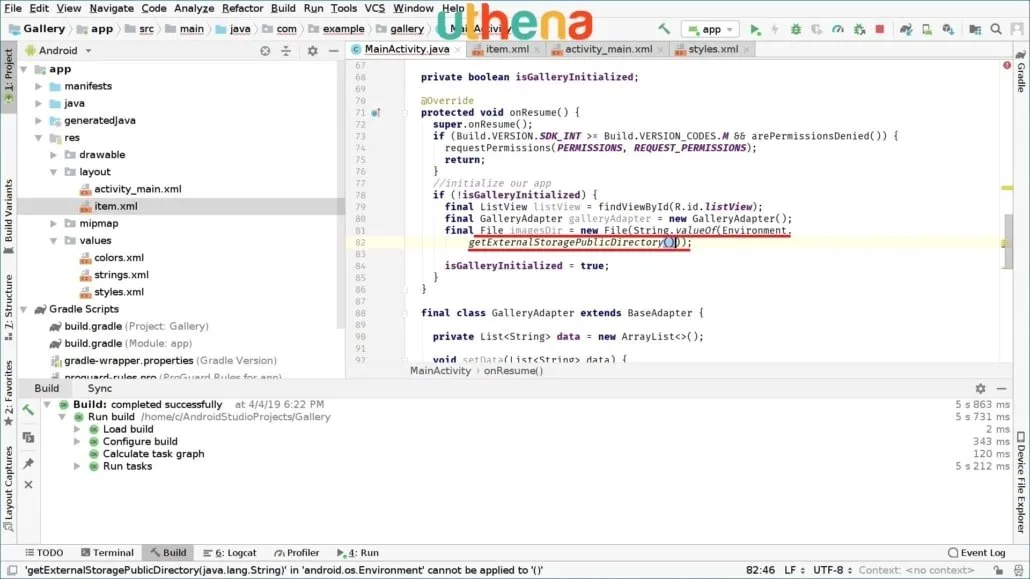Screen dimensions: 1030x579
Task: Click the editor vertical scrollbar thumb
Action: pos(1008,242)
